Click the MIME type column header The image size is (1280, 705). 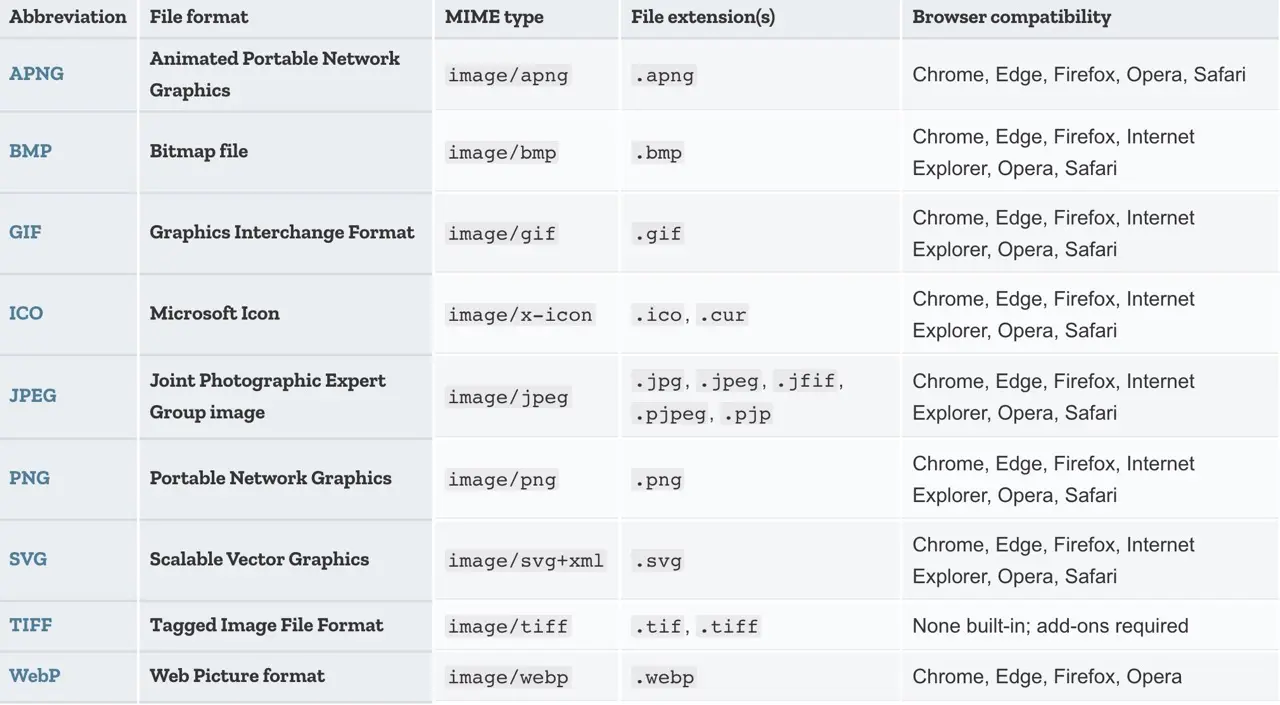[493, 17]
